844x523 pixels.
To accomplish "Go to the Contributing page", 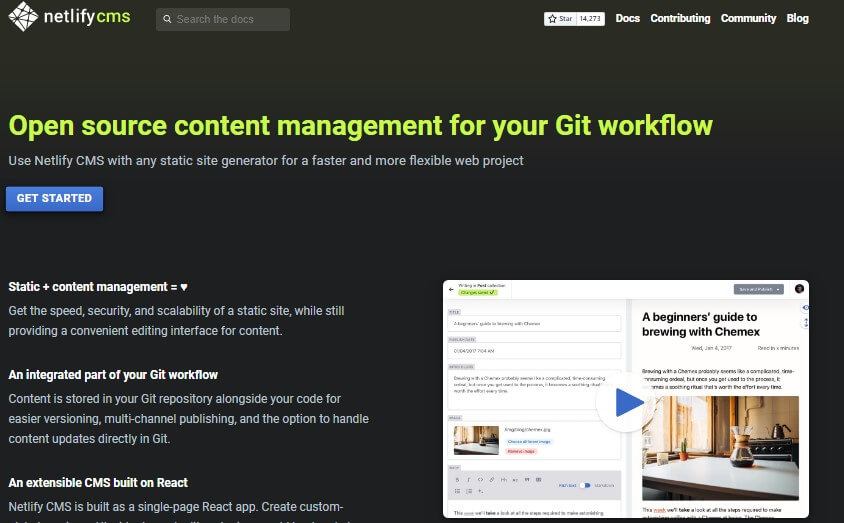I will click(x=680, y=18).
